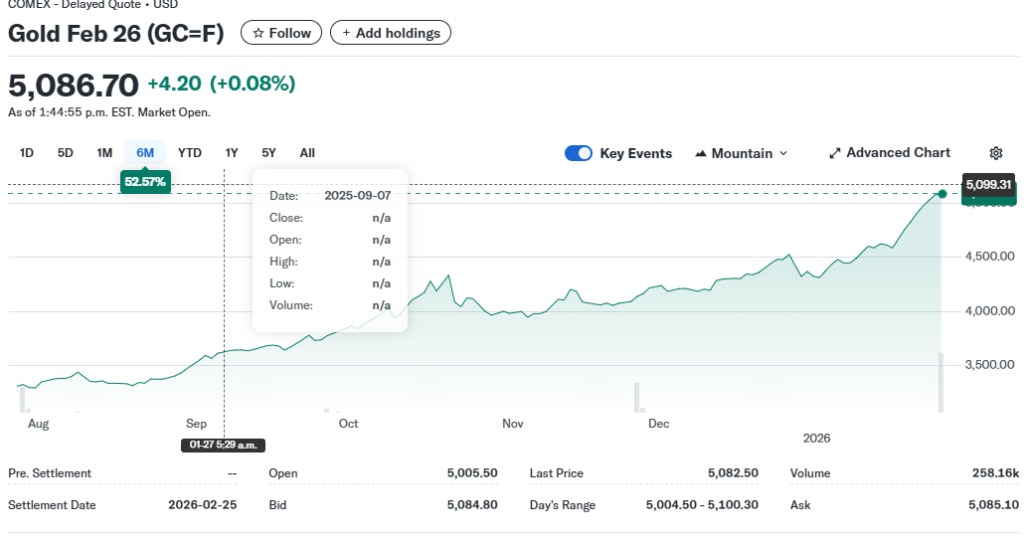Screen dimensions: 1024x543
Task: Toggle the Key Events switch
Action: [579, 153]
